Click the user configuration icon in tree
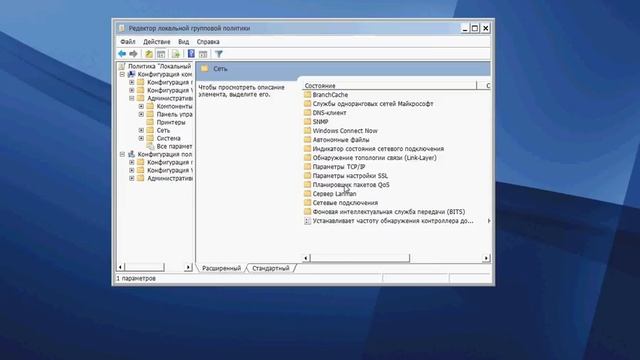Image resolution: width=640 pixels, height=360 pixels. (131, 154)
